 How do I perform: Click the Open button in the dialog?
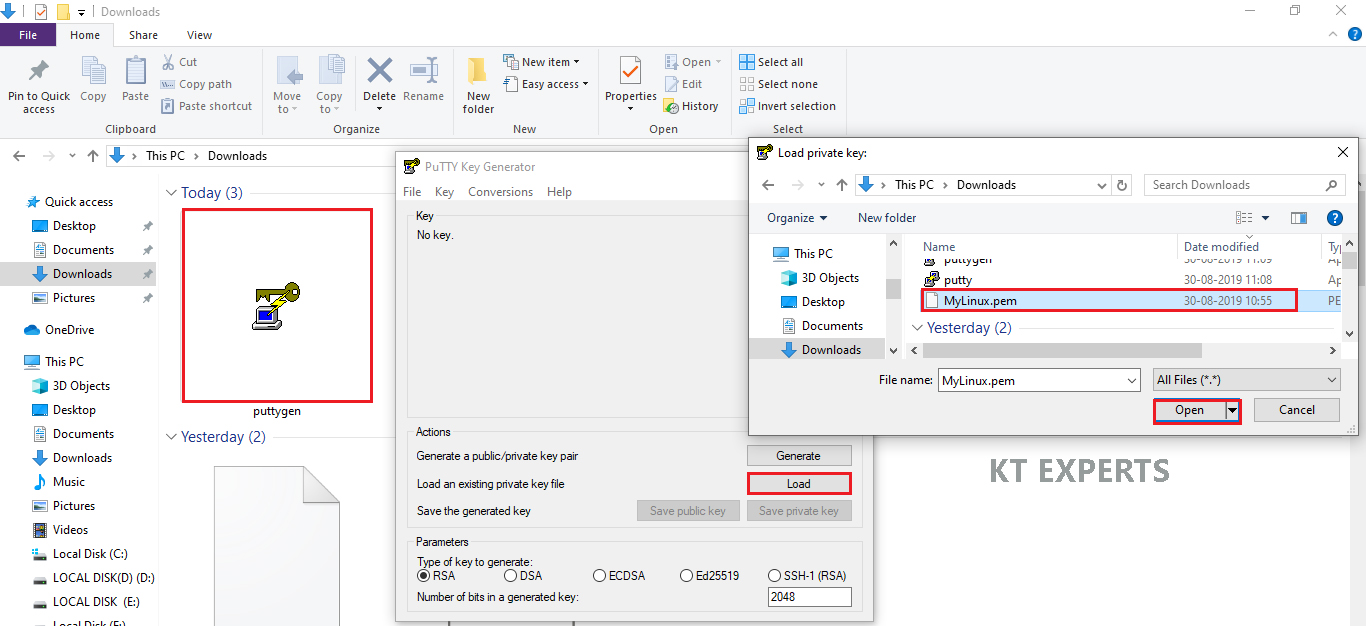(x=1189, y=410)
